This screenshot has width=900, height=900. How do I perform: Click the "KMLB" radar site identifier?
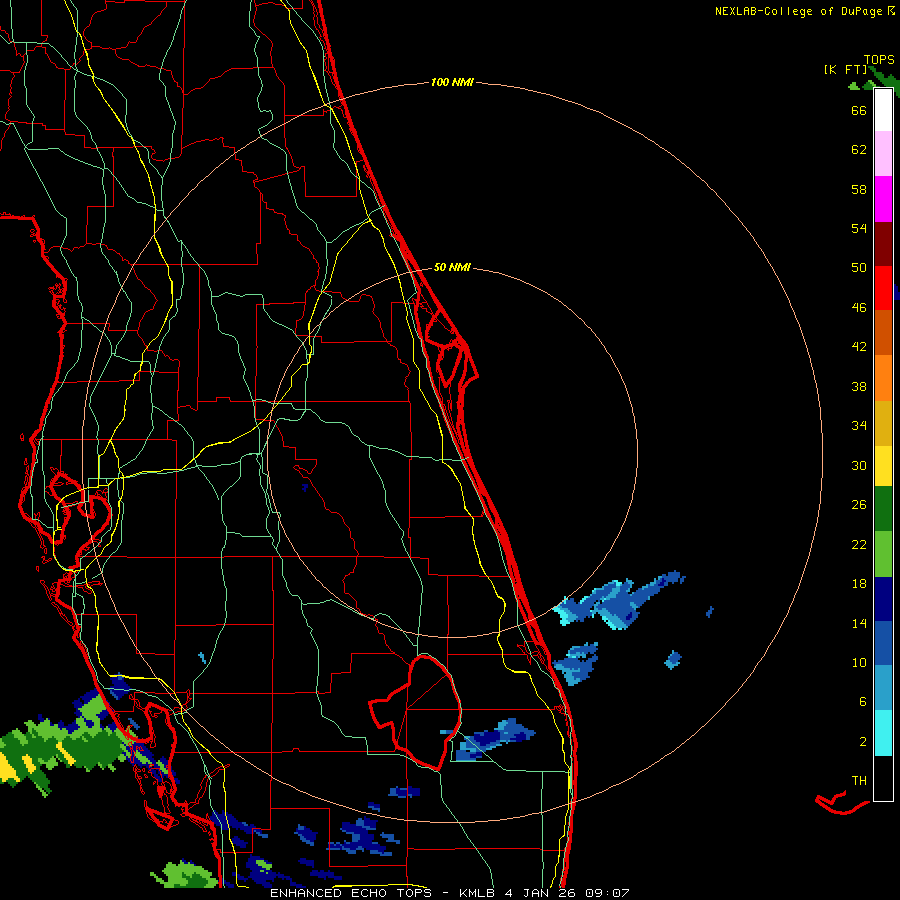479,893
